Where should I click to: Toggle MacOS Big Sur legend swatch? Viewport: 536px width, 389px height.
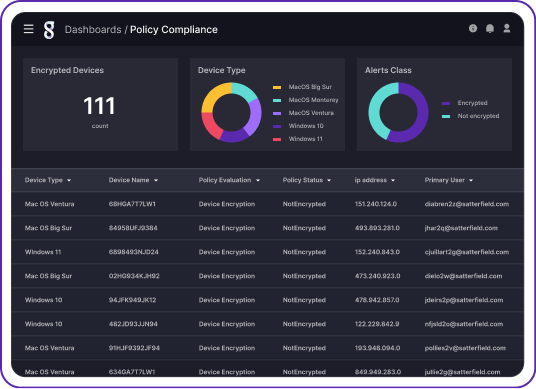[x=277, y=88]
